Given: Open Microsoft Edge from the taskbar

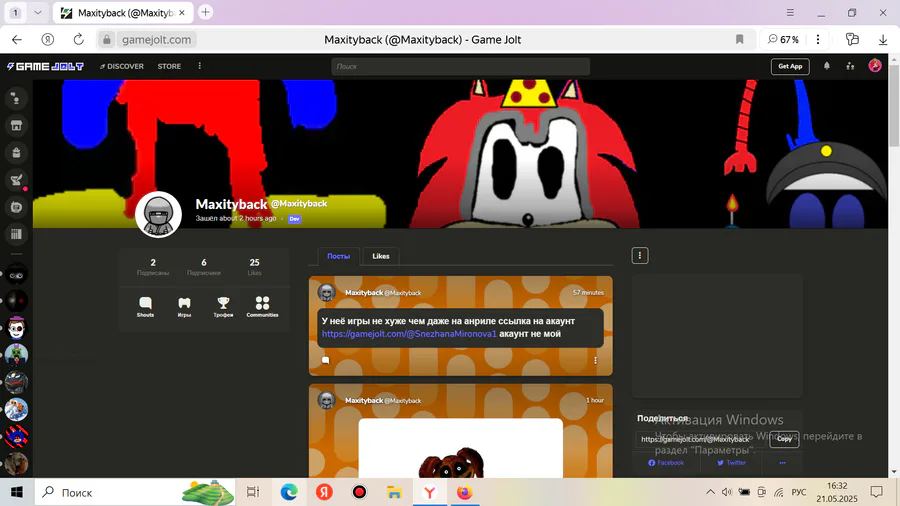Looking at the screenshot, I should click(x=289, y=492).
